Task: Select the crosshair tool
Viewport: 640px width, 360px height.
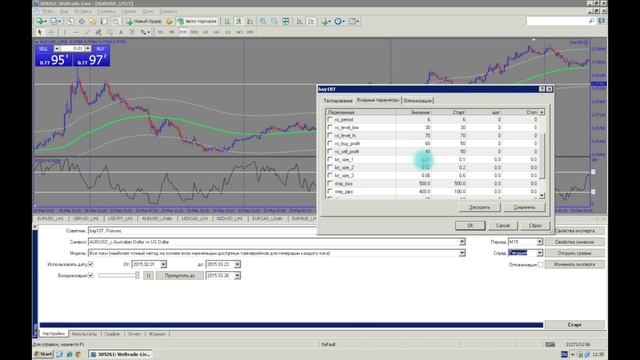Action: 51,32
